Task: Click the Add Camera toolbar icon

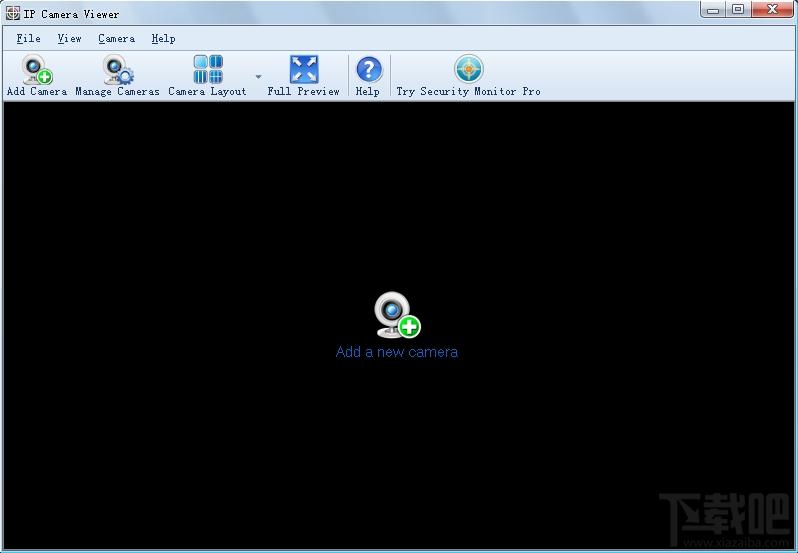Action: coord(37,70)
